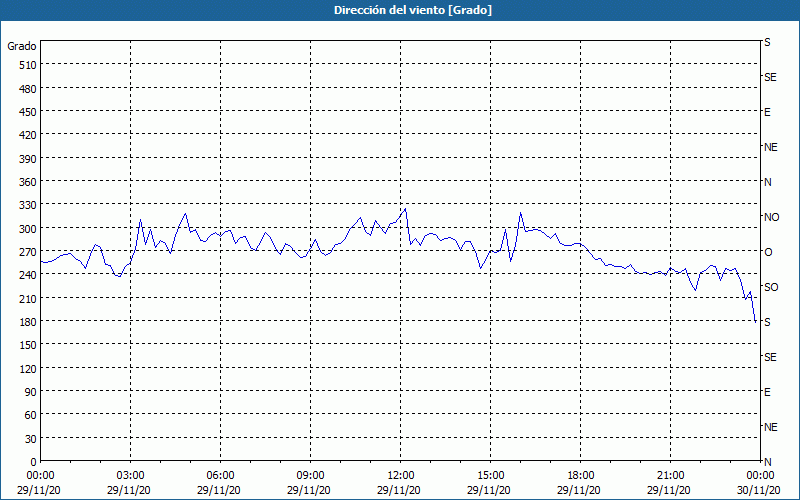Click the 30 degree axis label
800x500 pixels.
coord(31,439)
